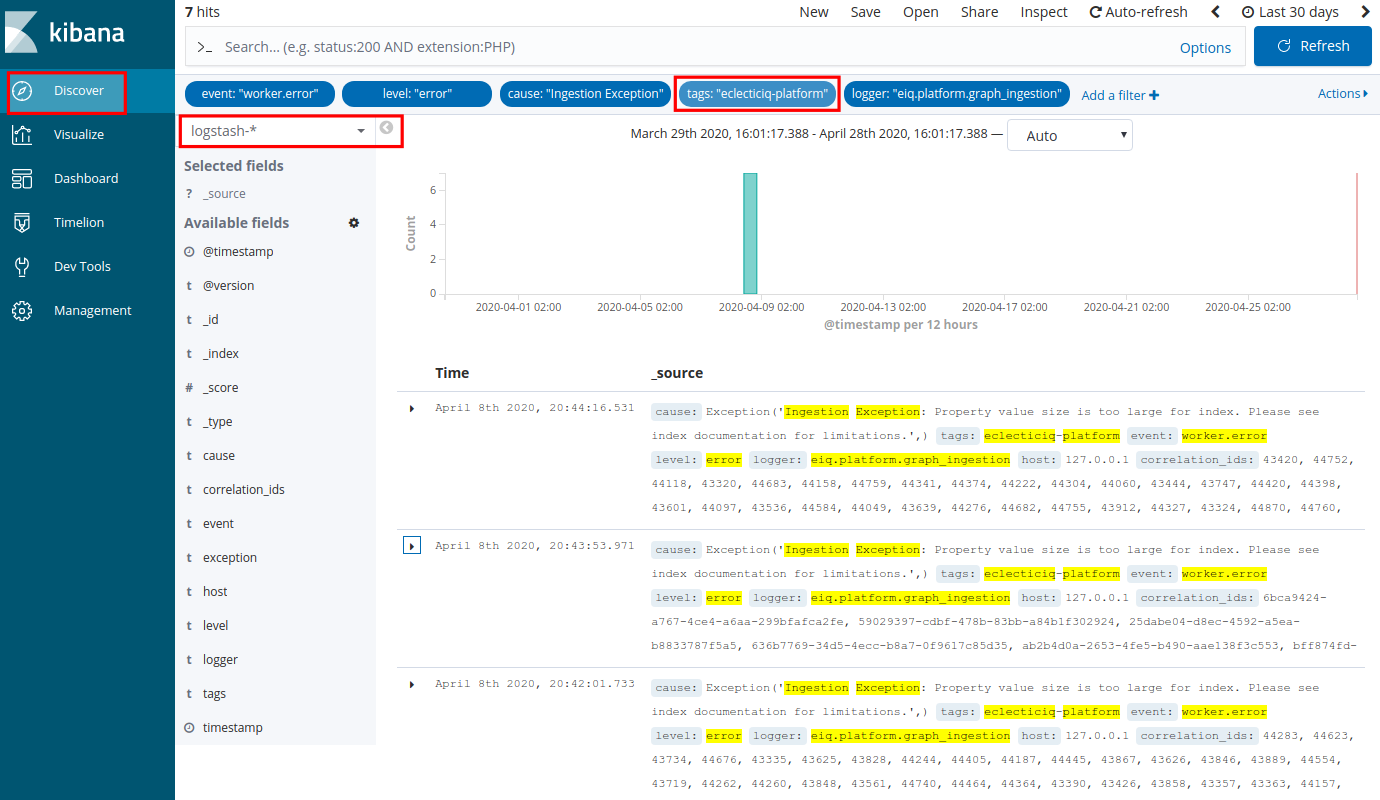
Task: Click the Auto-refresh control
Action: pos(1140,12)
